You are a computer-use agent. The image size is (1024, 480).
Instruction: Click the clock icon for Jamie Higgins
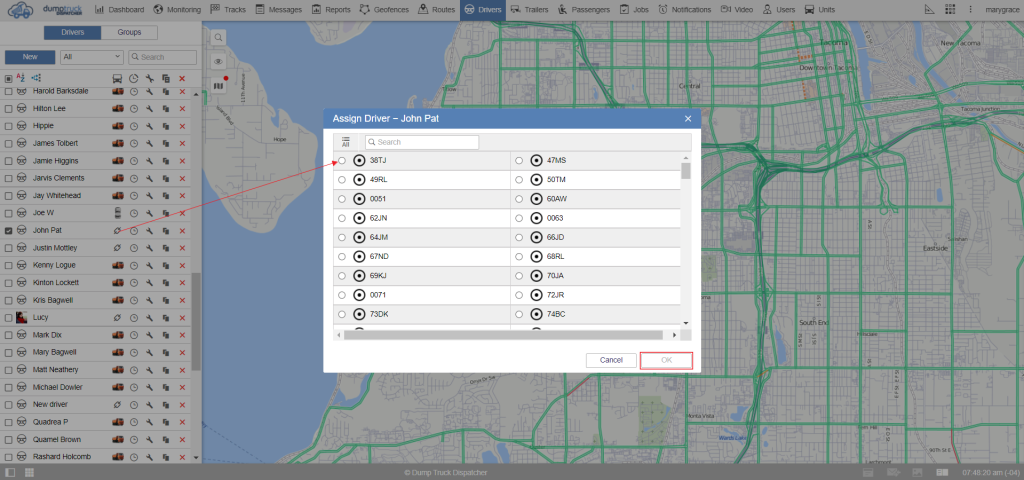pos(133,161)
